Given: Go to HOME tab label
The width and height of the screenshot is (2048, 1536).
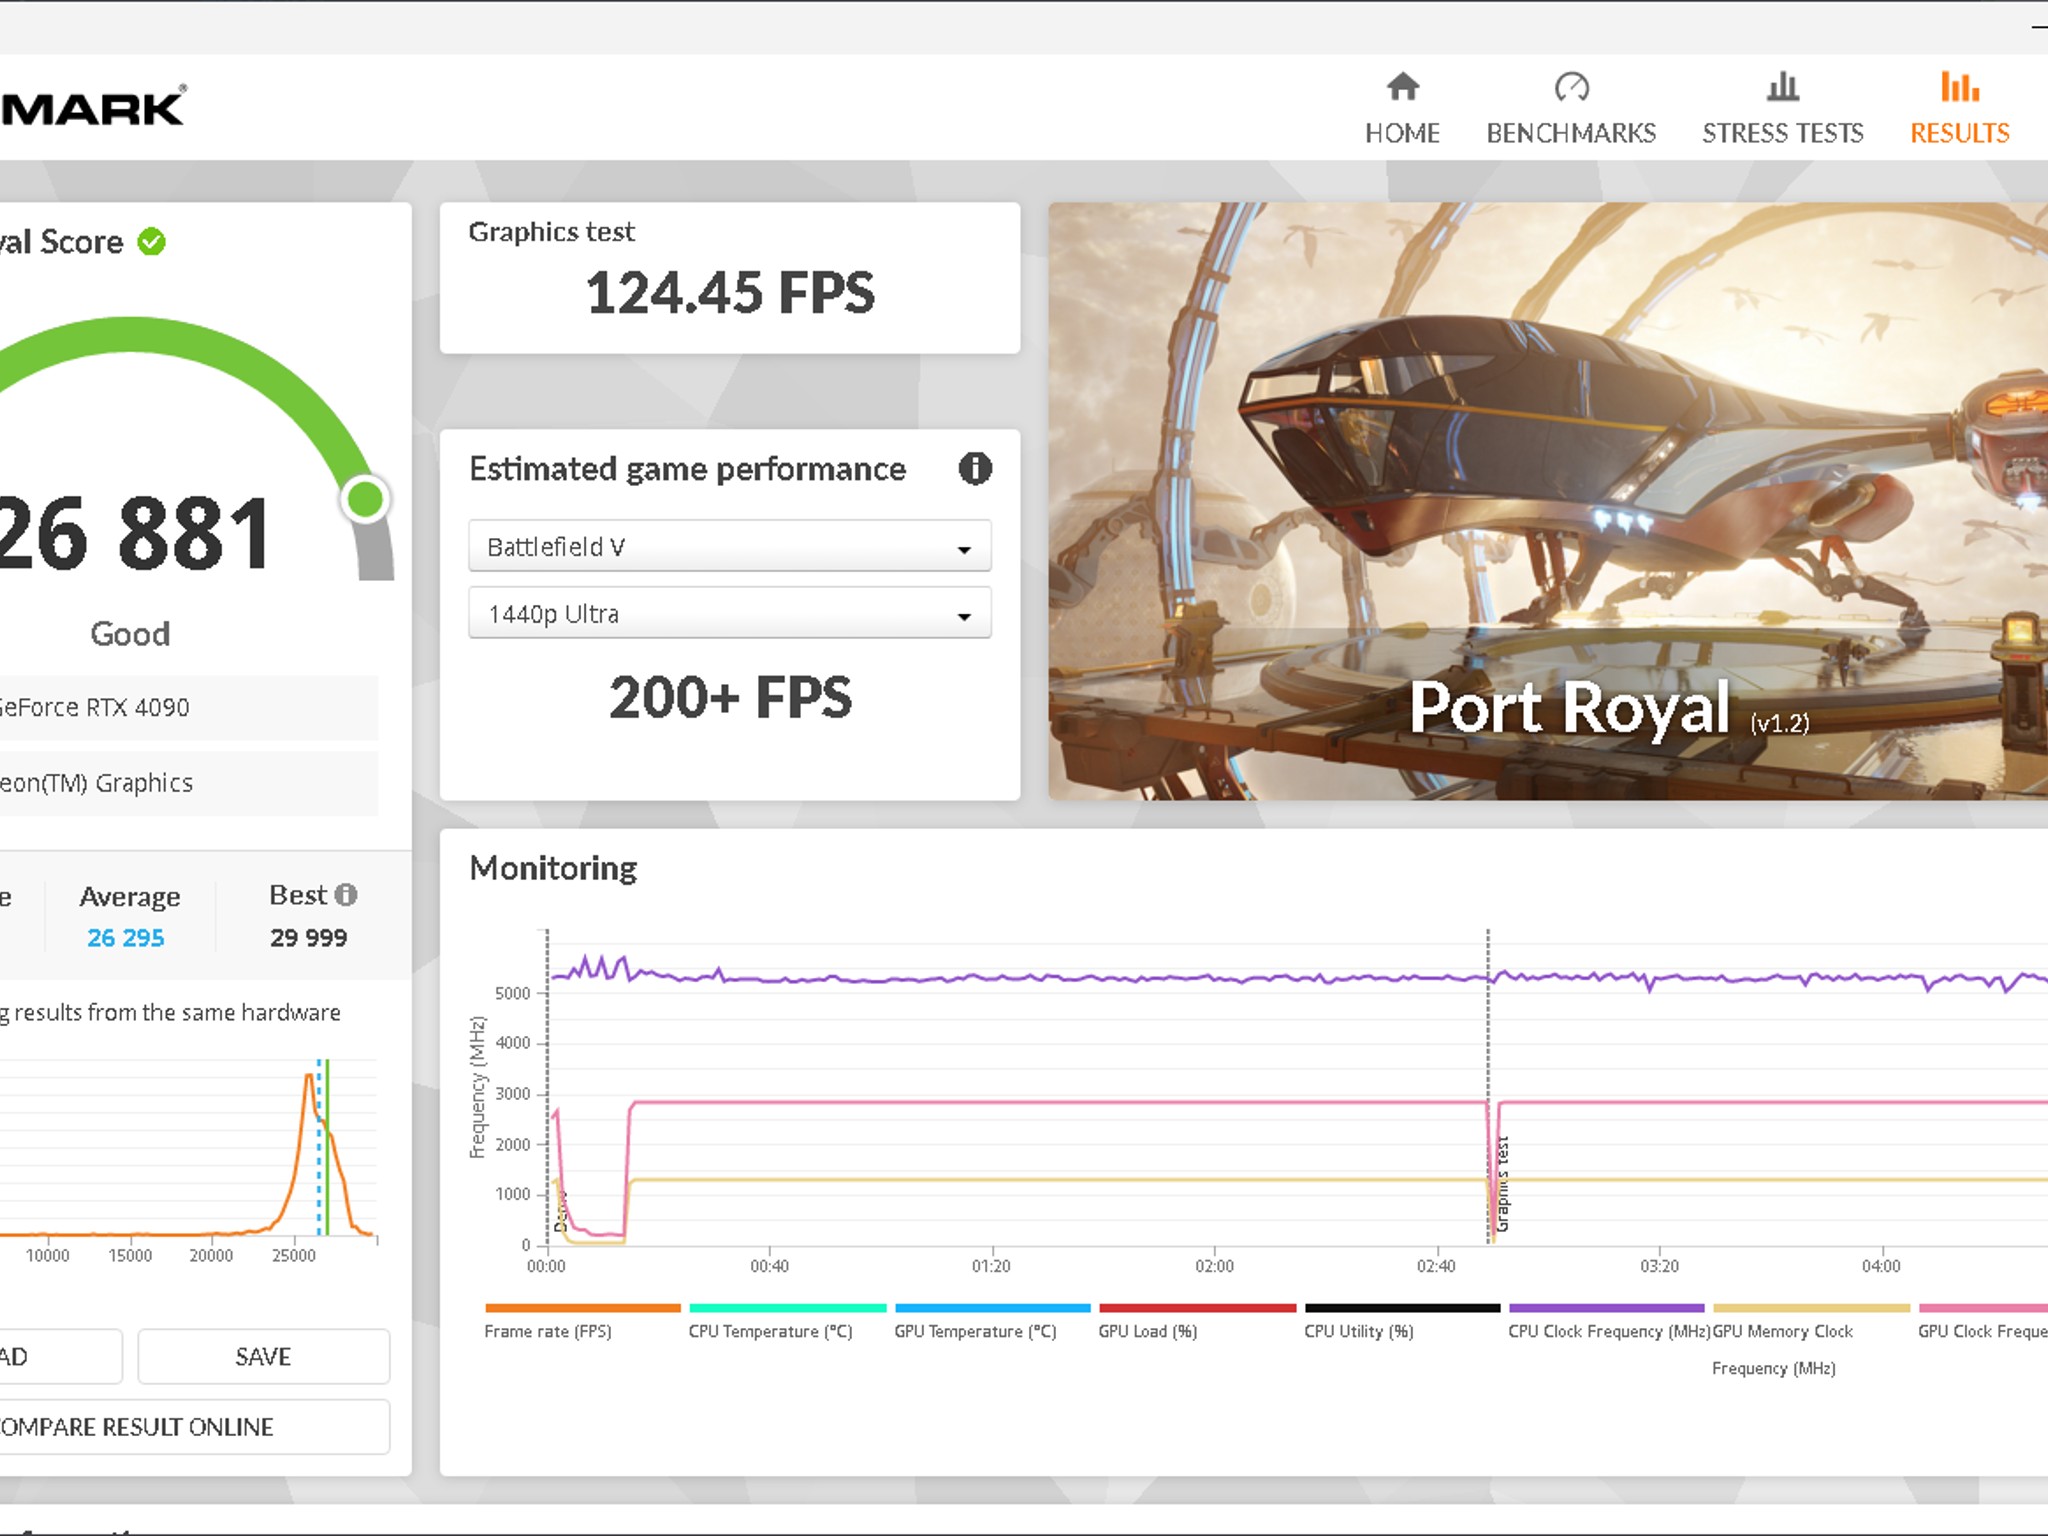Looking at the screenshot, I should click(1402, 133).
